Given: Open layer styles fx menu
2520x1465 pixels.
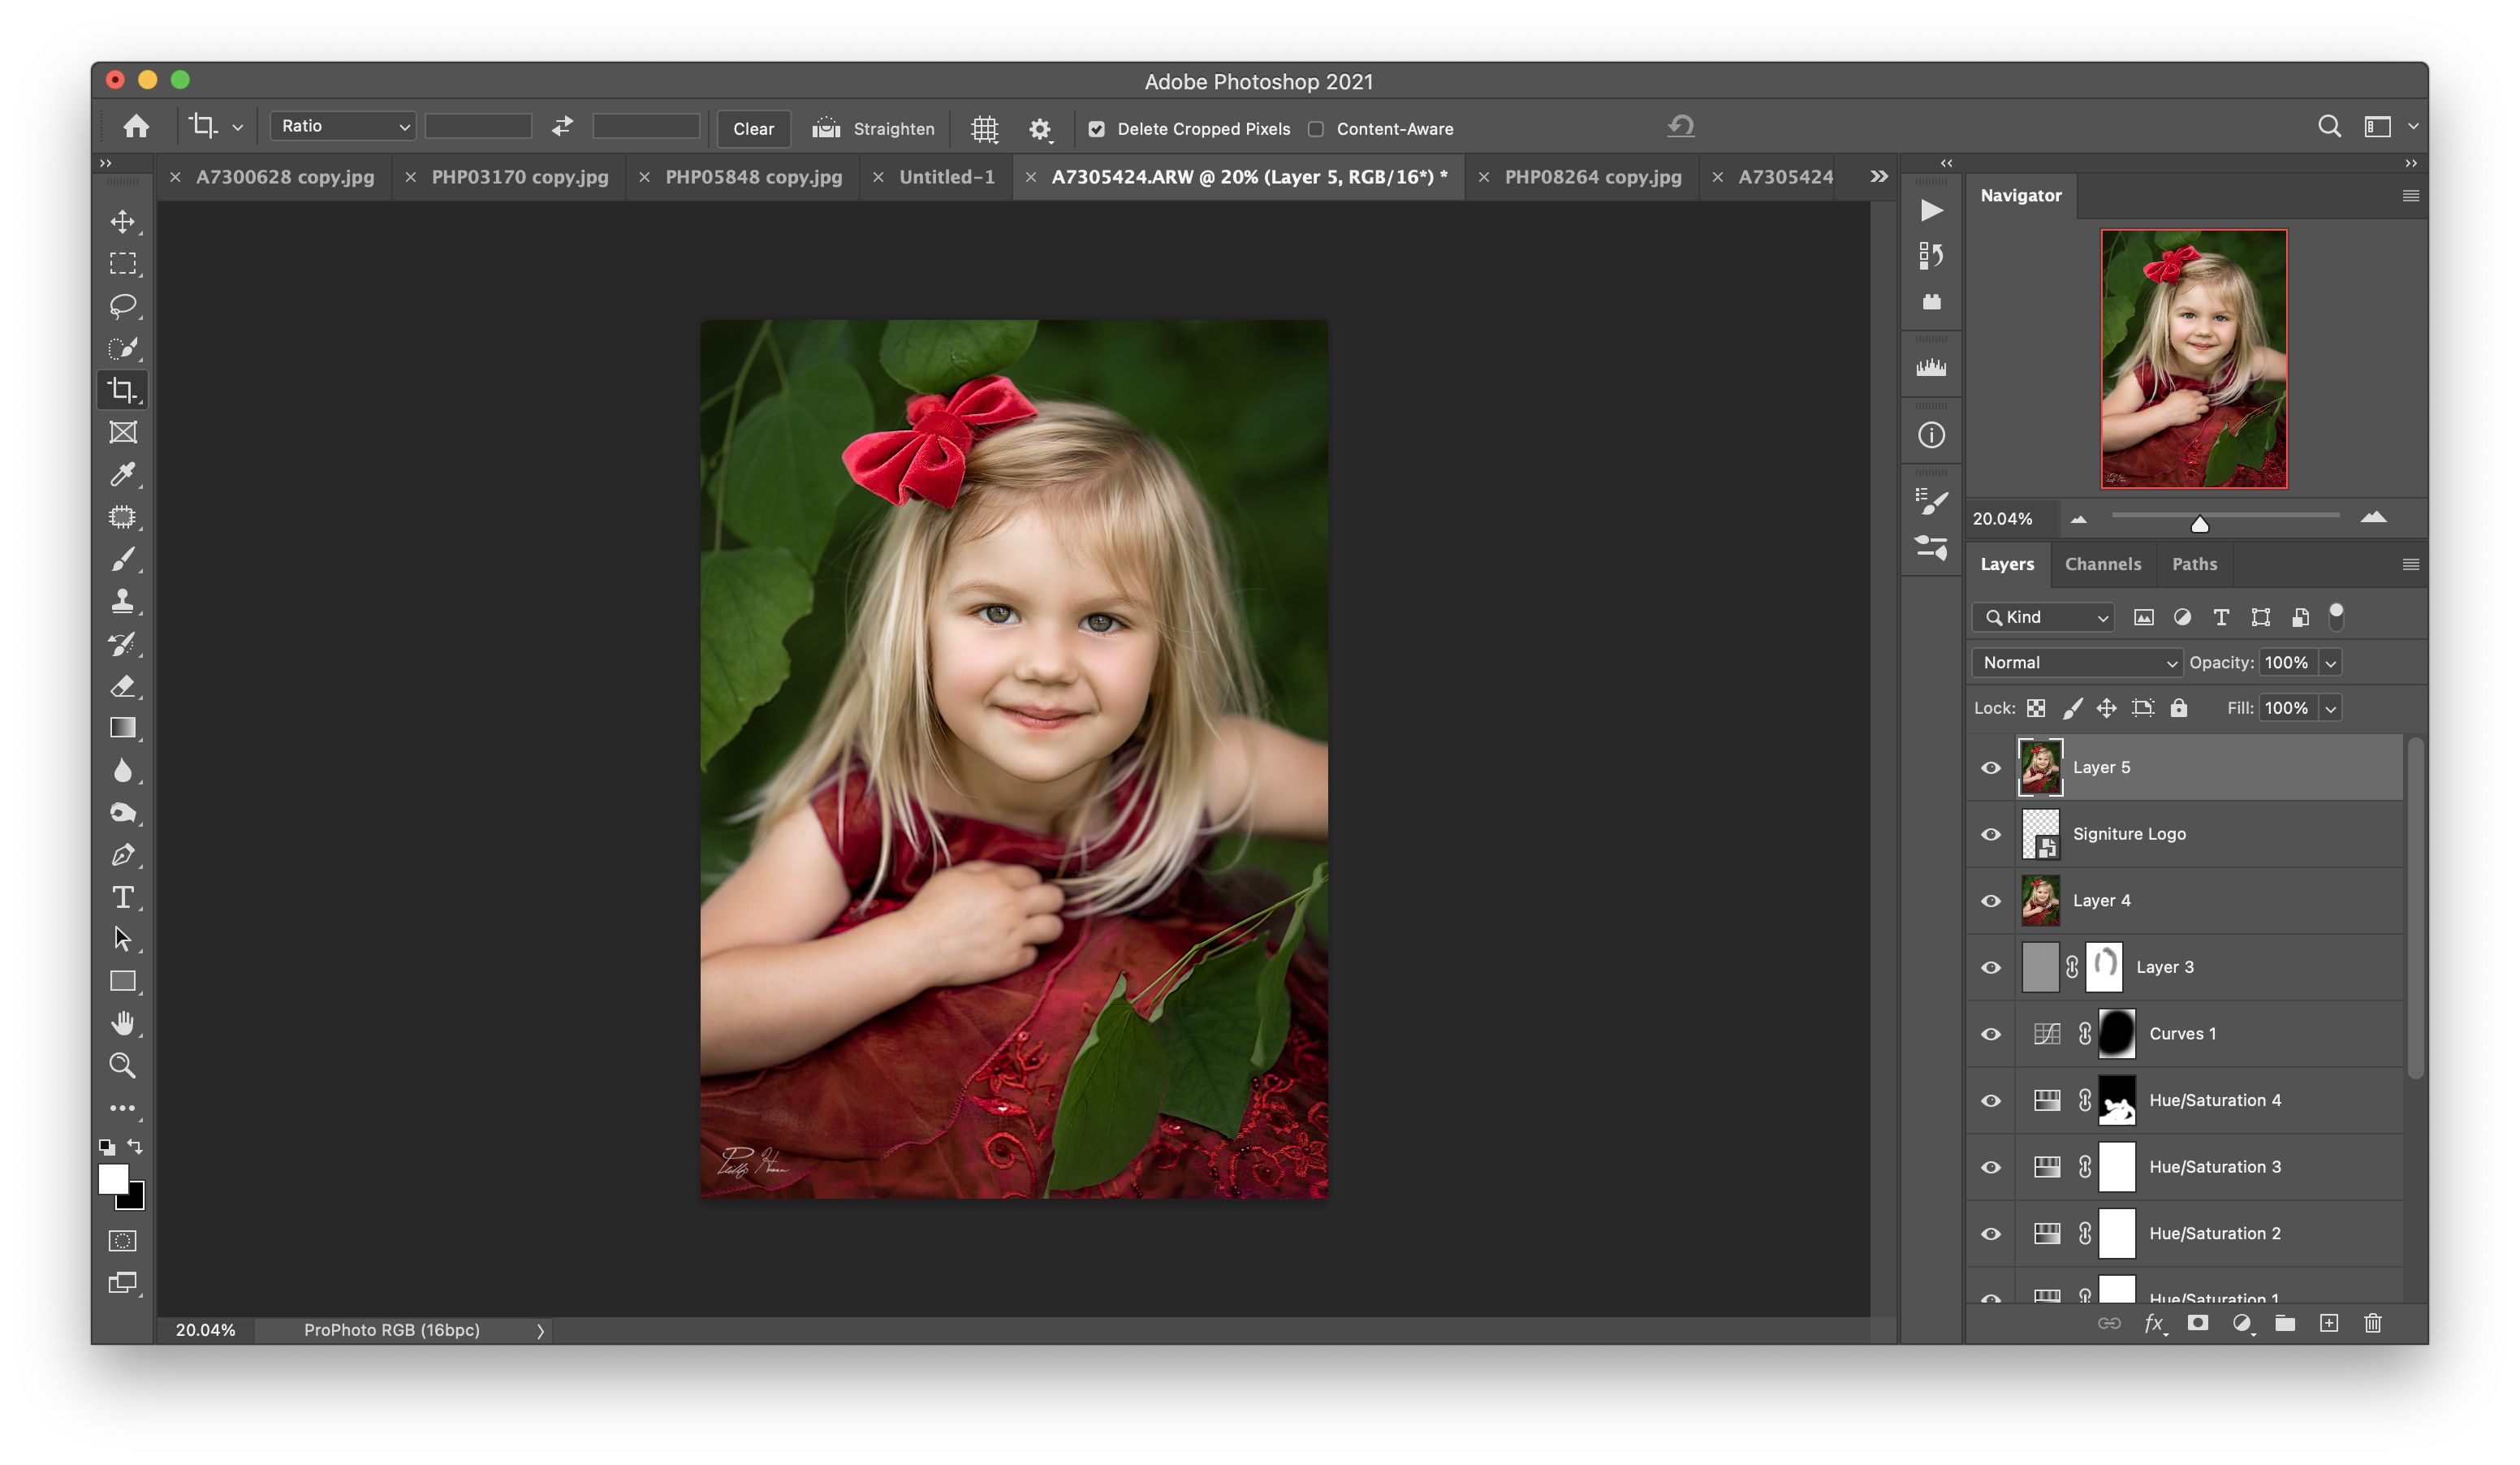Looking at the screenshot, I should 2155,1323.
